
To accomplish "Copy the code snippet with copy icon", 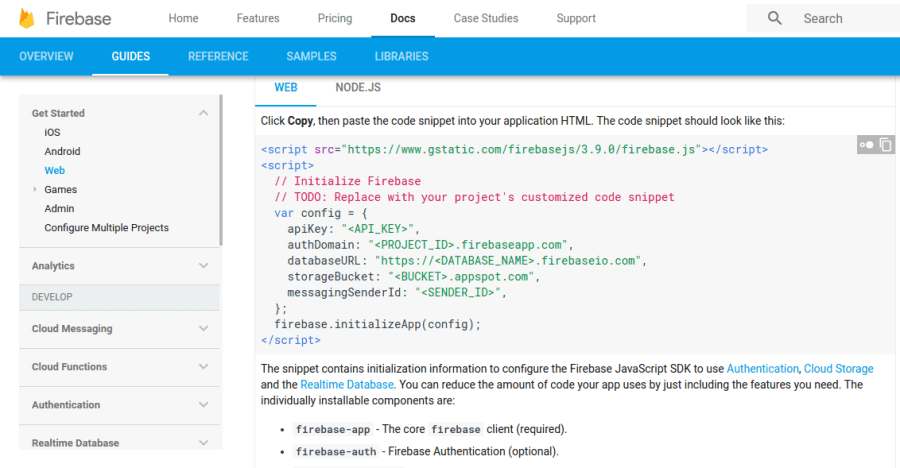I will point(885,145).
